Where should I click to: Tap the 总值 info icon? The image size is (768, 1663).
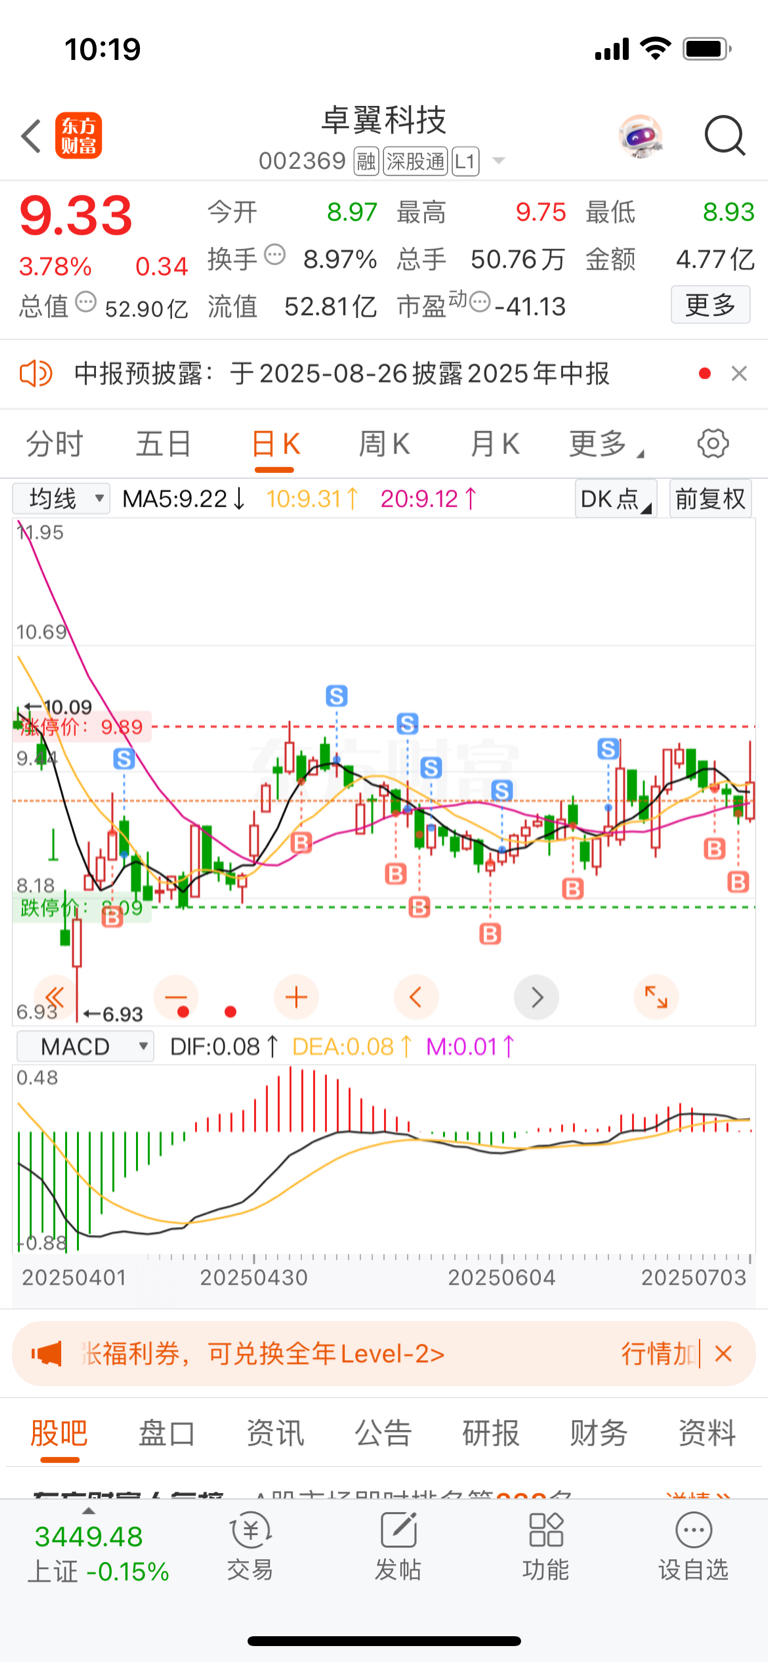pos(86,302)
